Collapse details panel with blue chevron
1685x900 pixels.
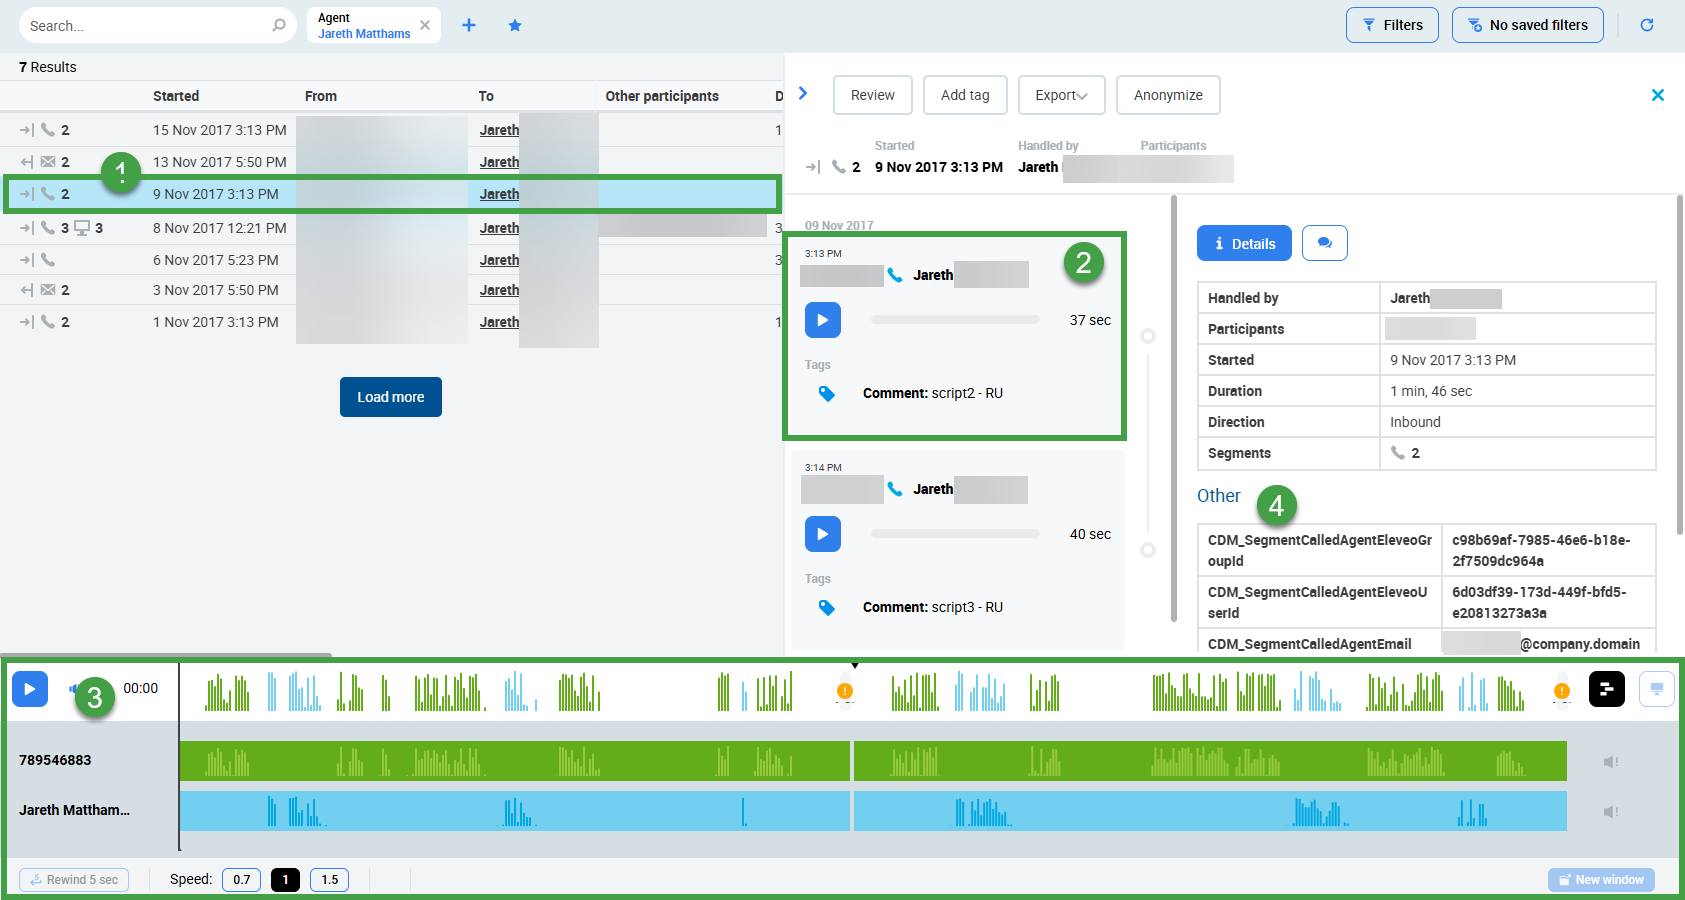coord(803,93)
